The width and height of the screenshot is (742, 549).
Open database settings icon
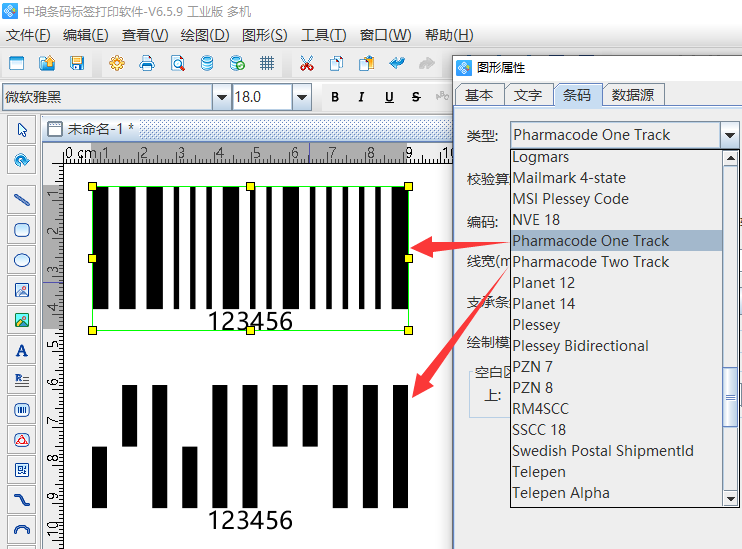click(207, 63)
